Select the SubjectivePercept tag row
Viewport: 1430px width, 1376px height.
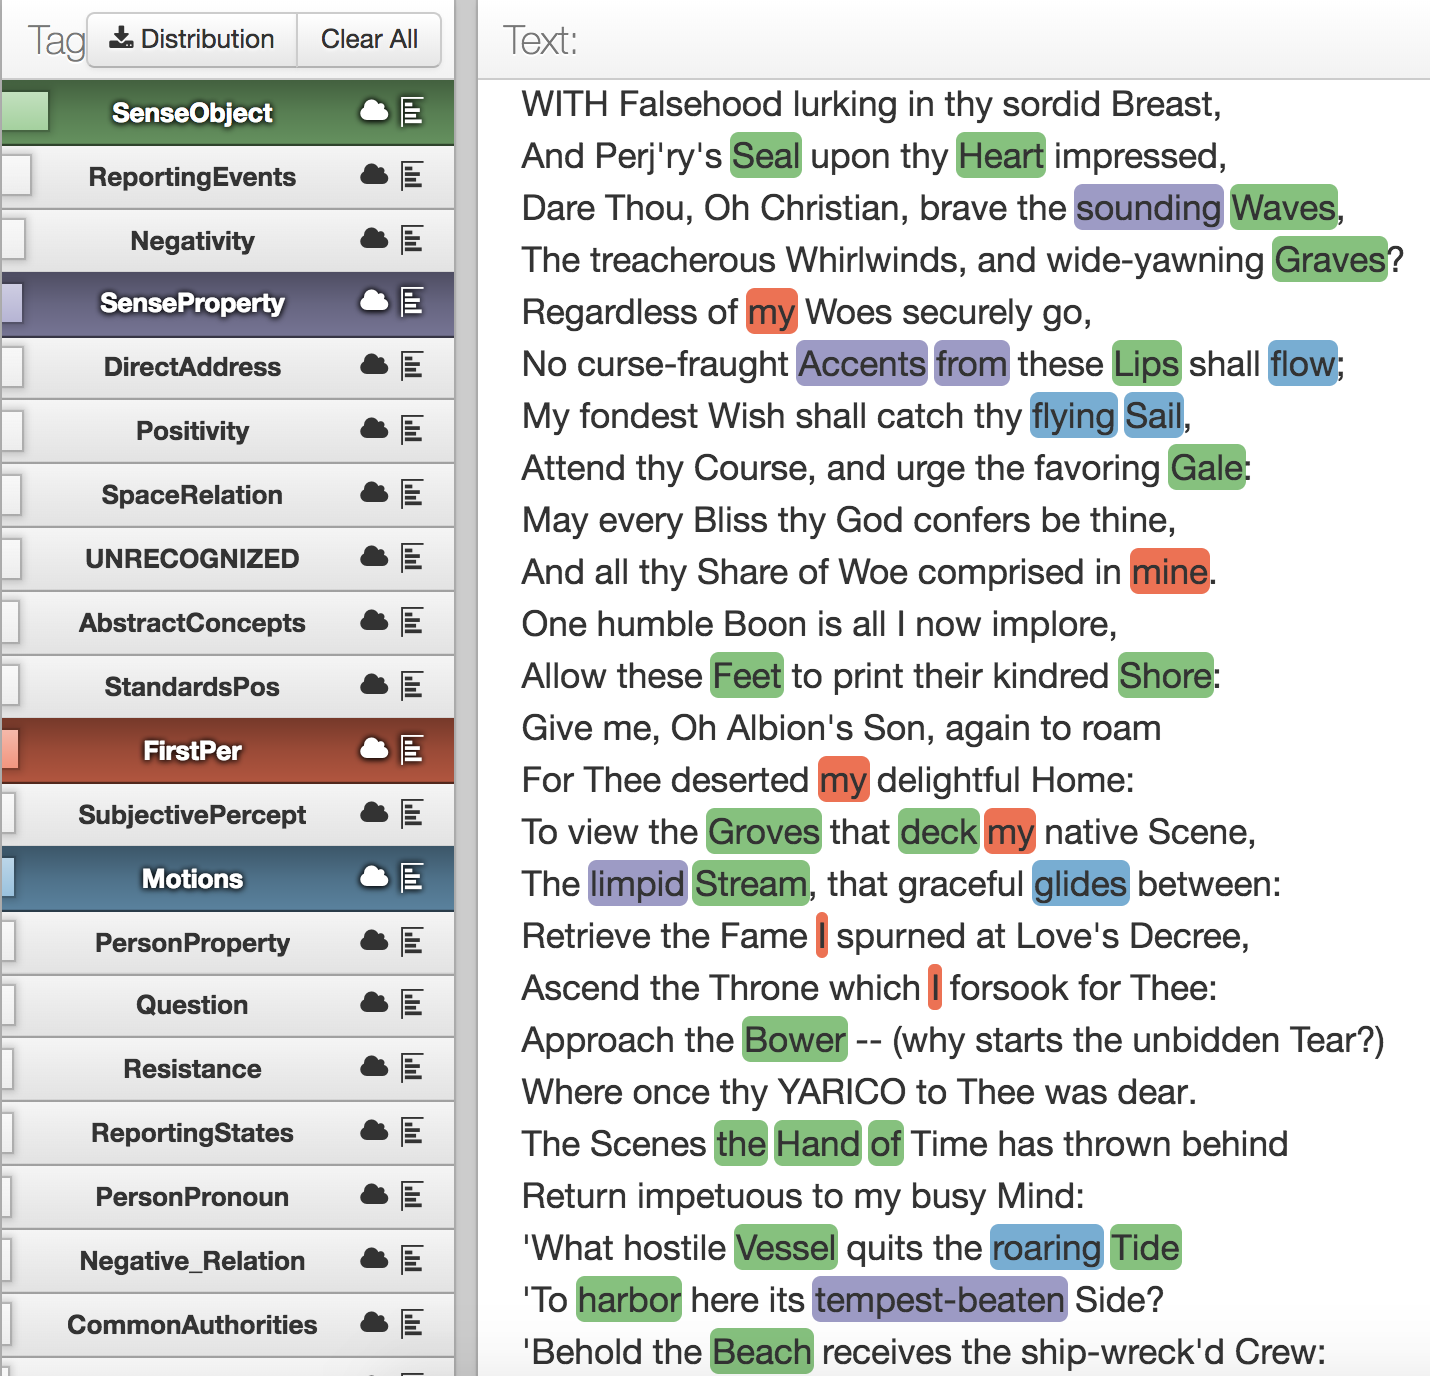click(228, 815)
